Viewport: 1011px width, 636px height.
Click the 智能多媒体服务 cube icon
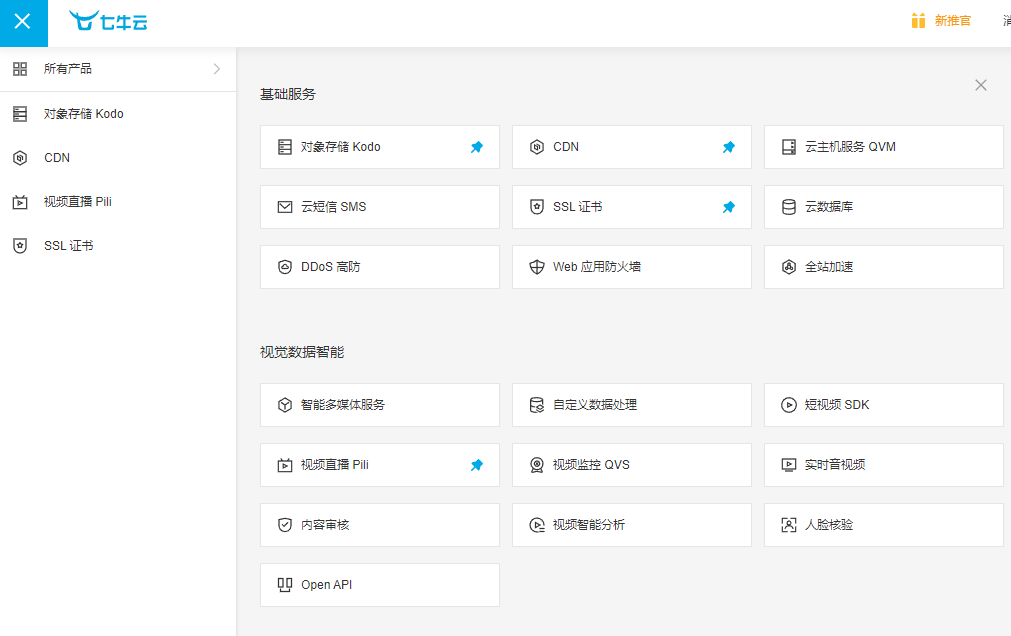tap(284, 405)
